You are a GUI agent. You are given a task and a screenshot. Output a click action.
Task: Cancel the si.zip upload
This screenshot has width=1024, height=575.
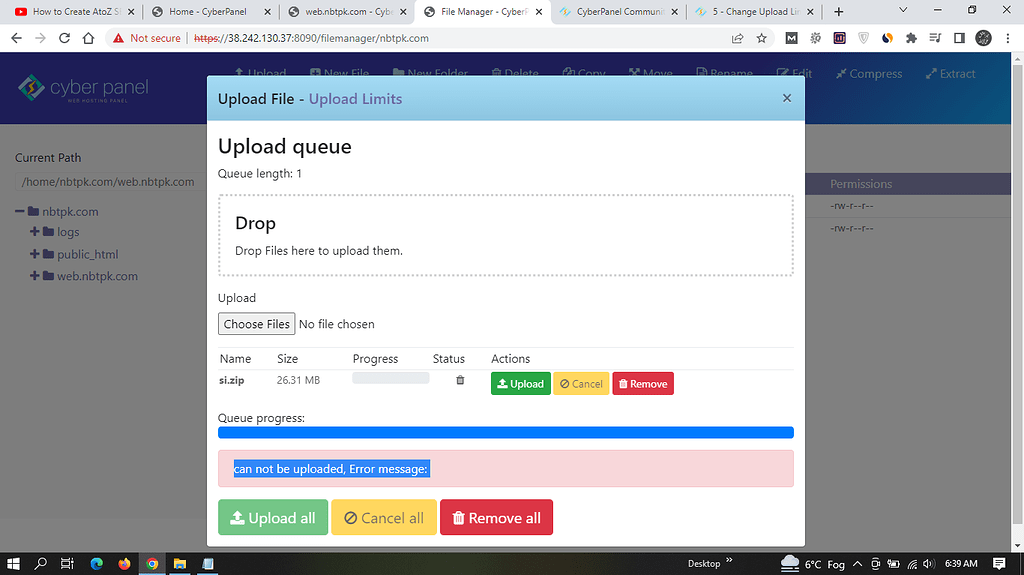581,384
